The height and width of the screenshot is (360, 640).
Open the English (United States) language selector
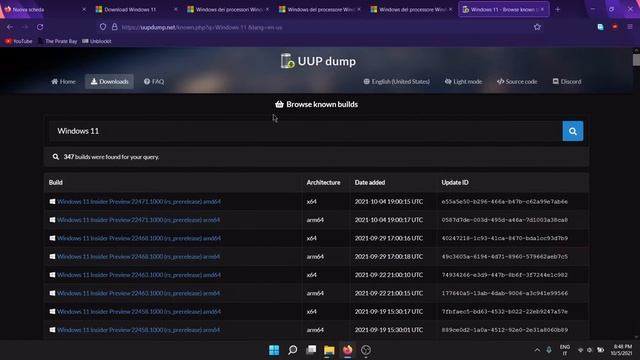(x=397, y=82)
